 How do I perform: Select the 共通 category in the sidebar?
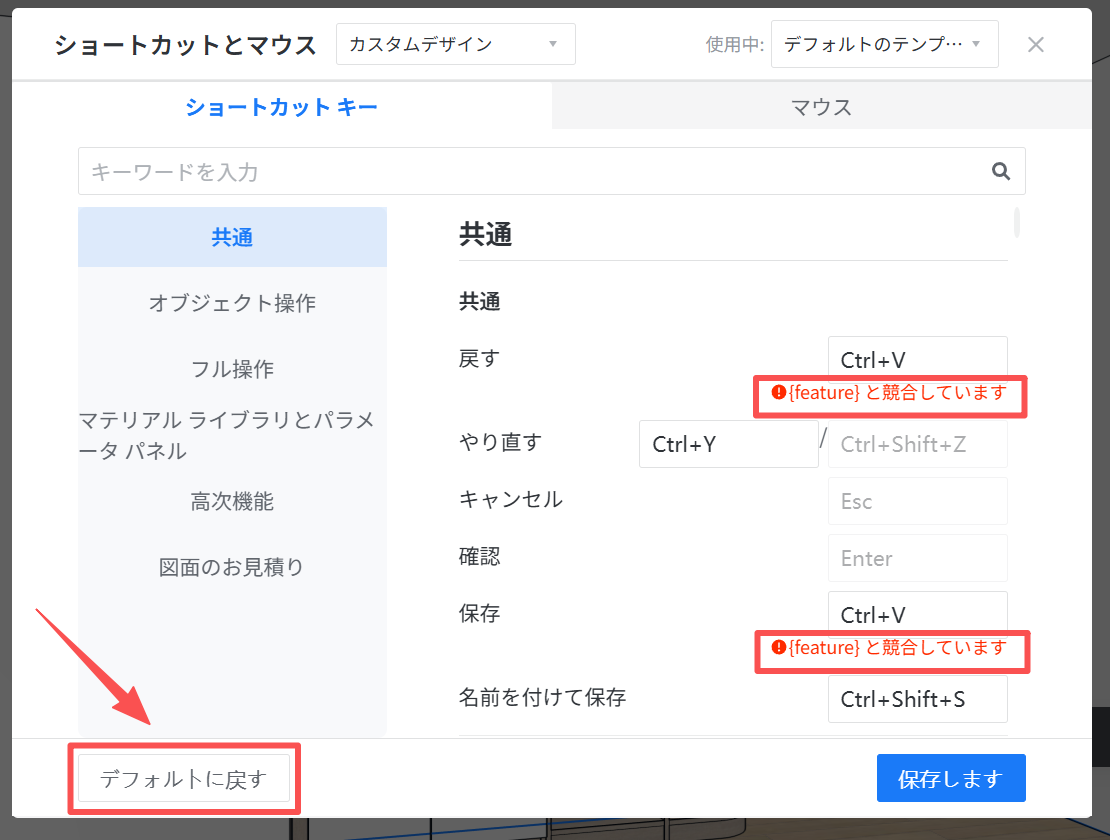[232, 237]
